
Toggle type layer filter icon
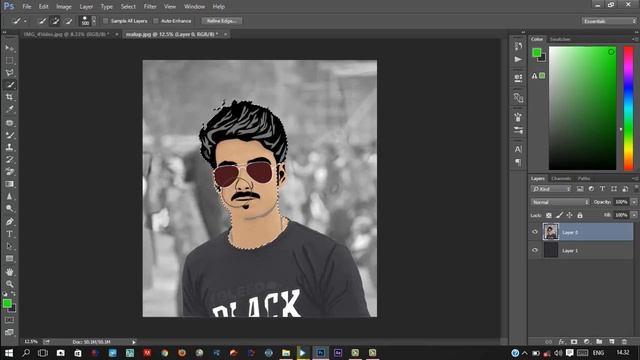point(602,189)
